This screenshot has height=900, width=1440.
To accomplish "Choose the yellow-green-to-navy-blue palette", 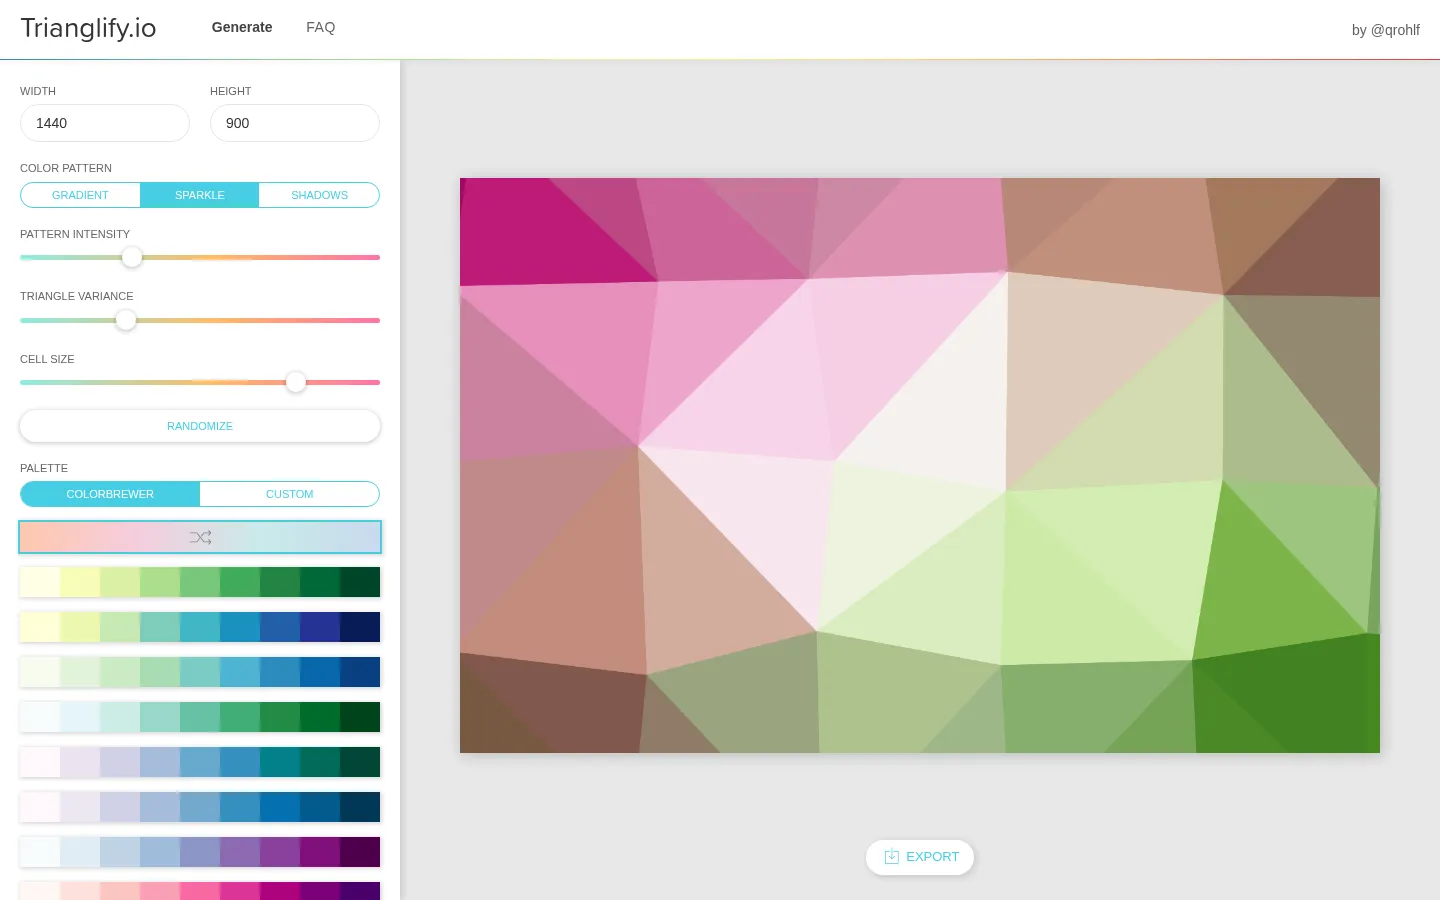I will [x=200, y=627].
